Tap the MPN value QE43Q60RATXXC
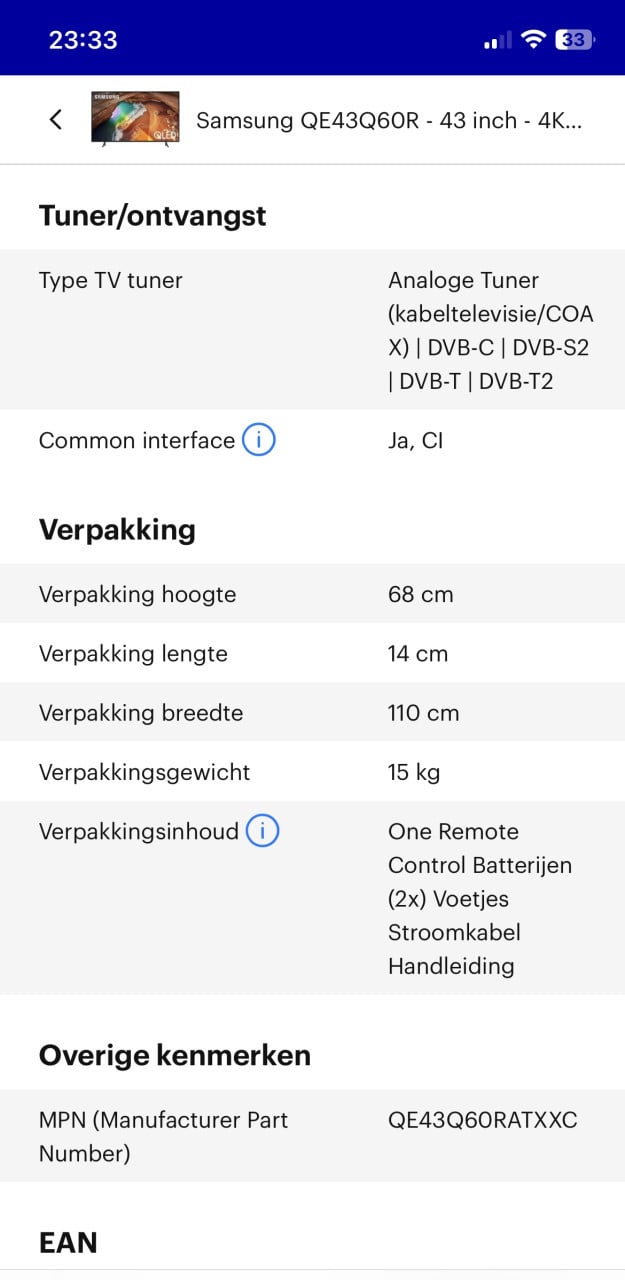The height and width of the screenshot is (1280, 625). tap(483, 1120)
